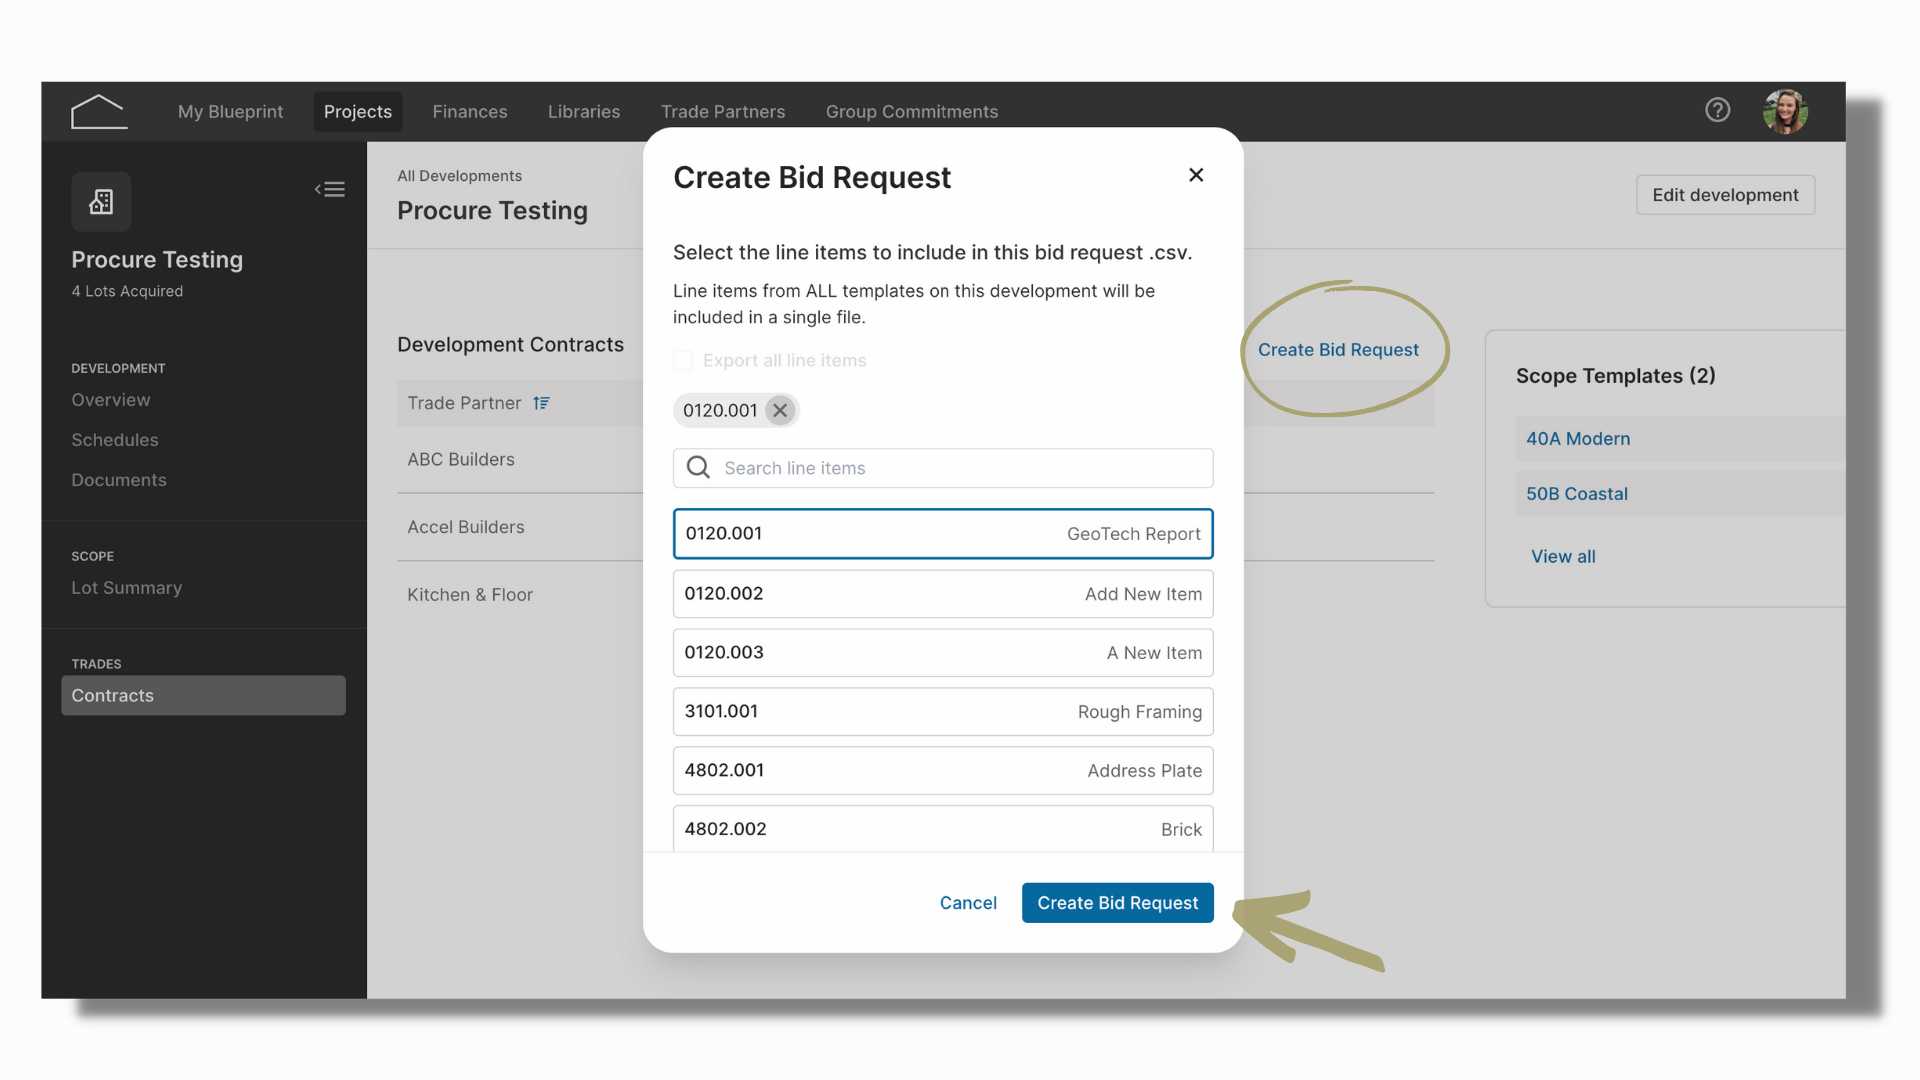Viewport: 1920px width, 1080px height.
Task: Open the 40A Modern scope template
Action: [1578, 439]
